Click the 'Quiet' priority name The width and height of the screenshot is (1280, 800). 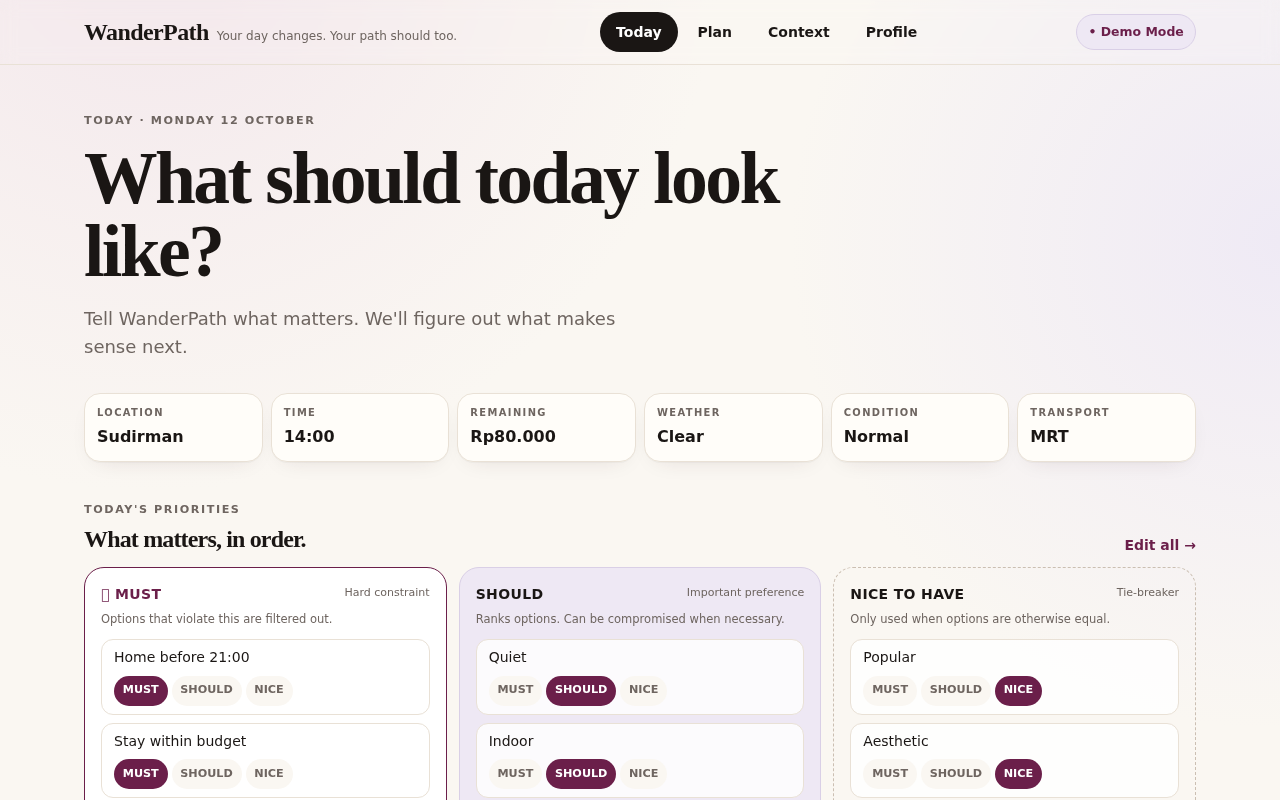tap(508, 657)
